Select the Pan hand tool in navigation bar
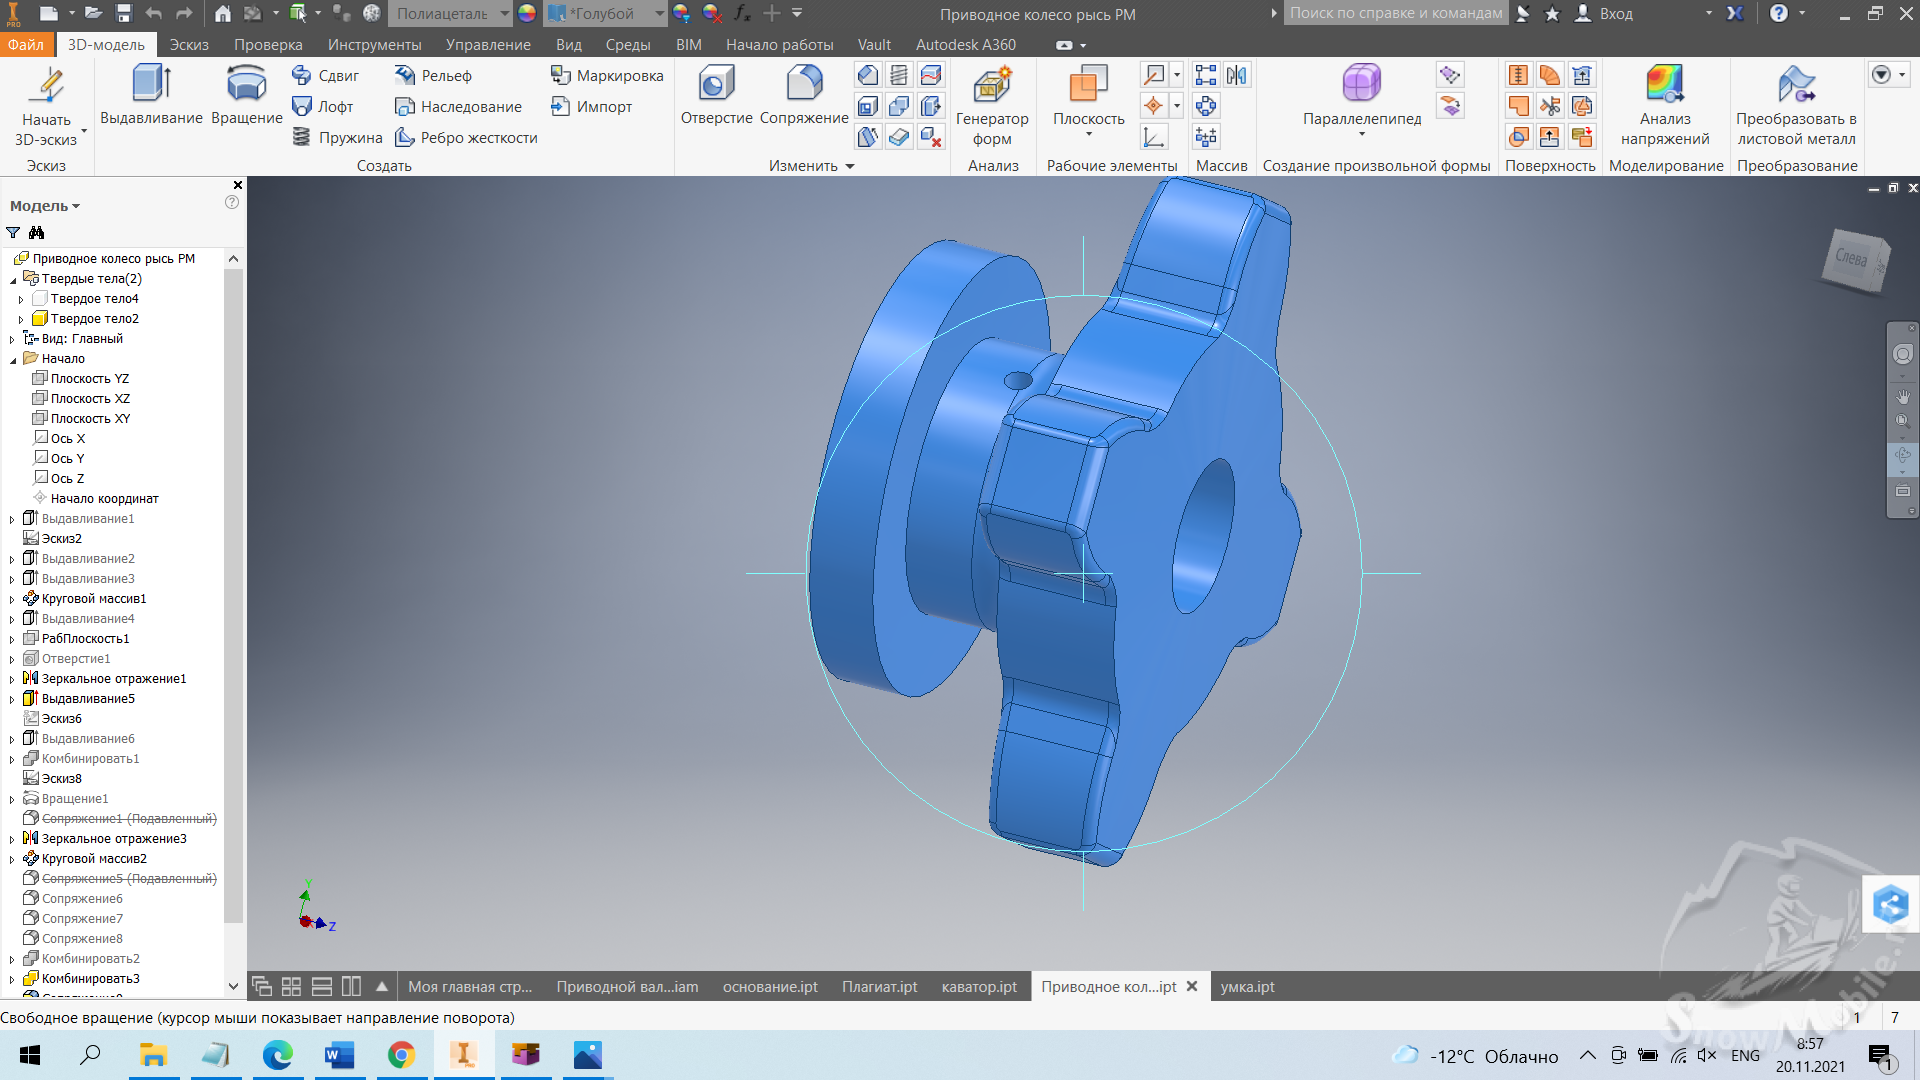Image resolution: width=1920 pixels, height=1080 pixels. point(1903,397)
